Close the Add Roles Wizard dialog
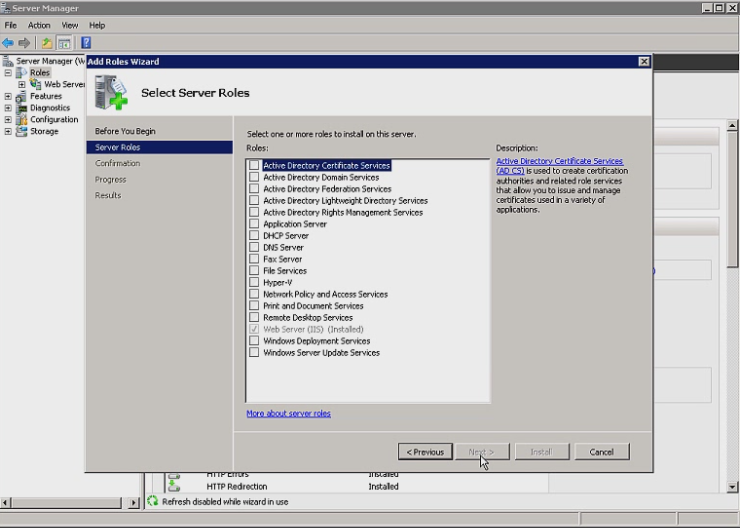 [x=644, y=61]
